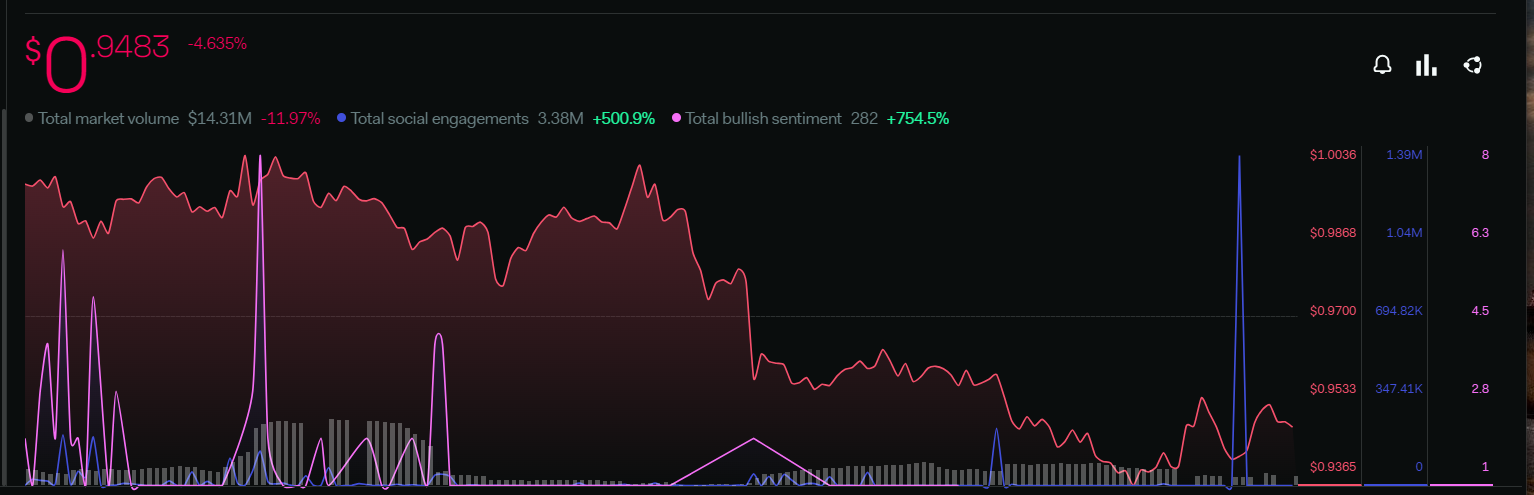Click the $1.0036 price axis label
The height and width of the screenshot is (495, 1534).
(x=1333, y=155)
